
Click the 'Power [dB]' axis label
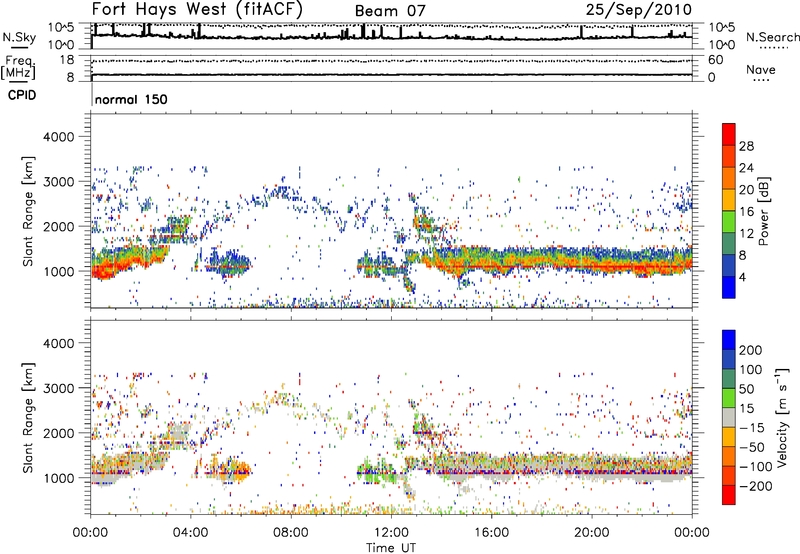pyautogui.click(x=764, y=211)
